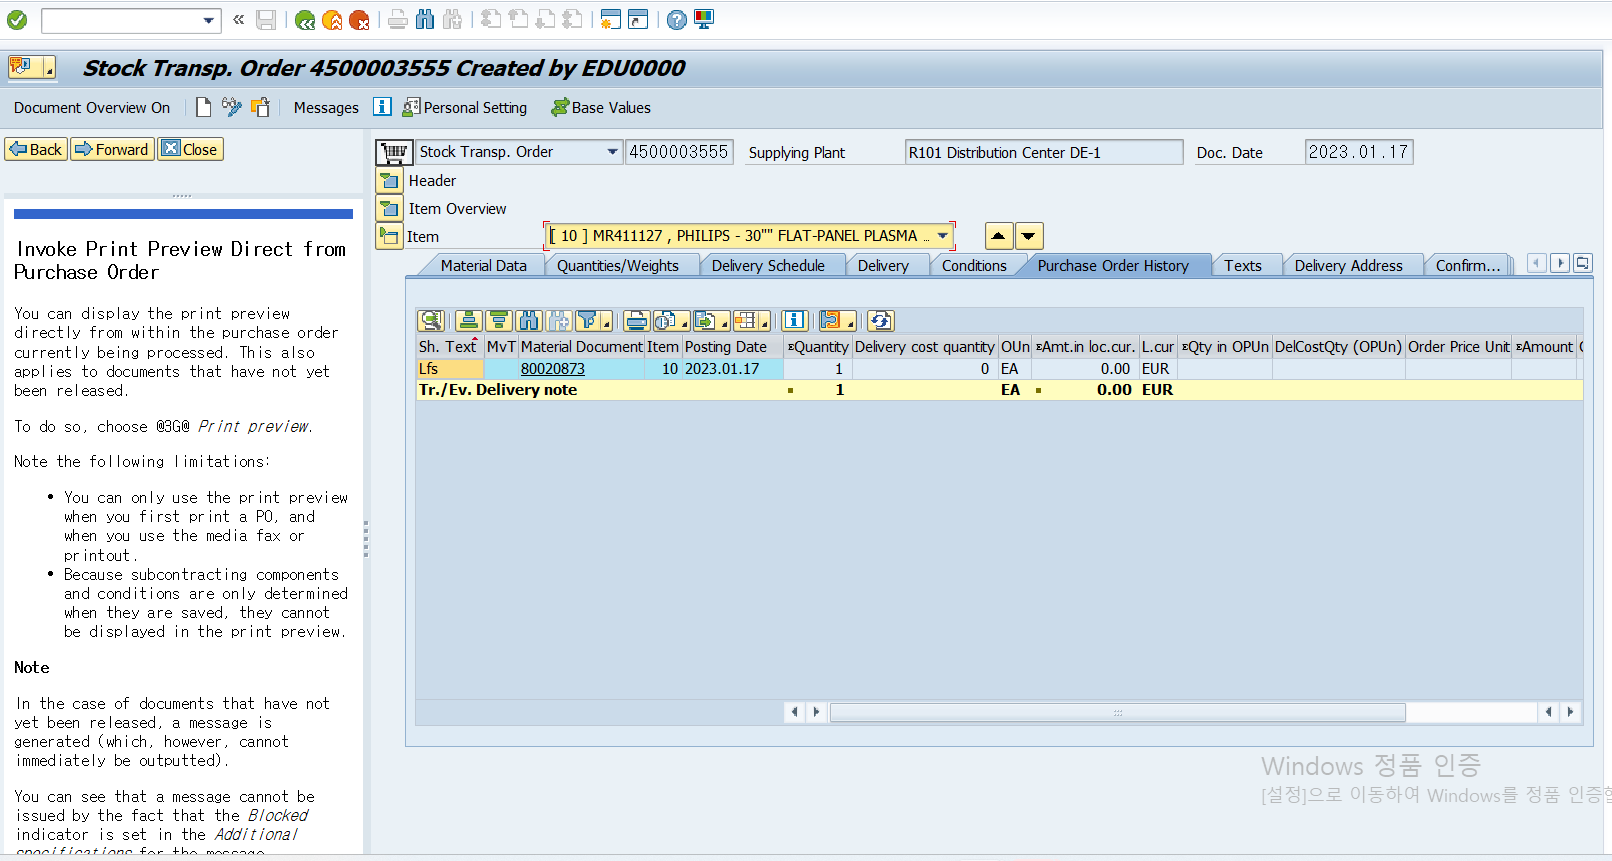Click the Sort Ascending icon
This screenshot has height=861, width=1612.
(468, 320)
